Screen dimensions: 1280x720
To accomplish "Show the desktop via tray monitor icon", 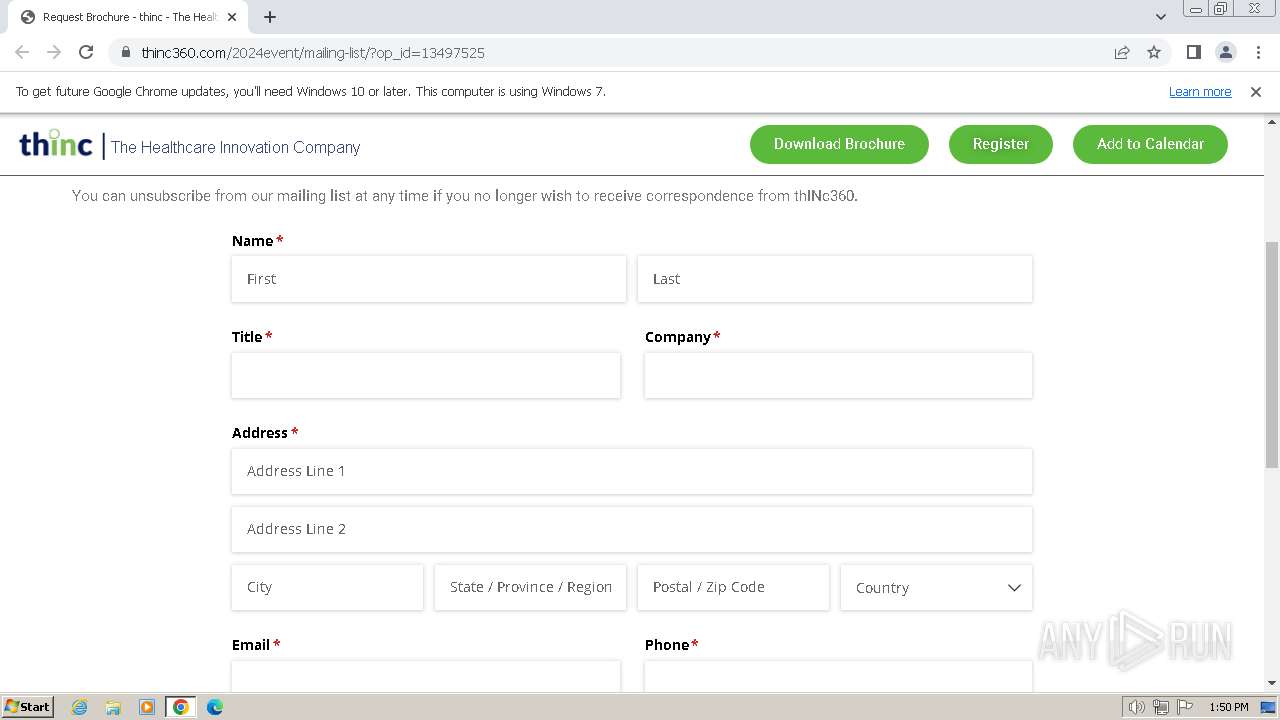I will coord(1268,707).
